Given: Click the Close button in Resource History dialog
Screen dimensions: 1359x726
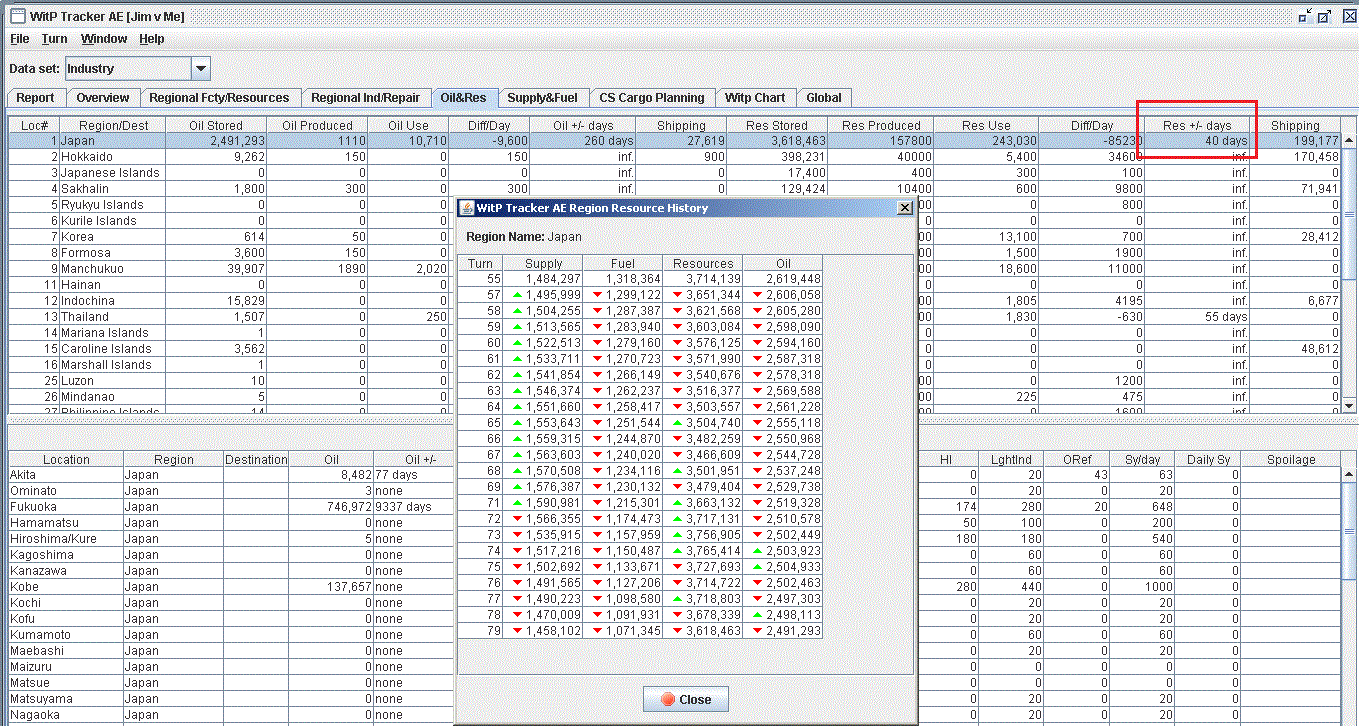Looking at the screenshot, I should pos(685,699).
